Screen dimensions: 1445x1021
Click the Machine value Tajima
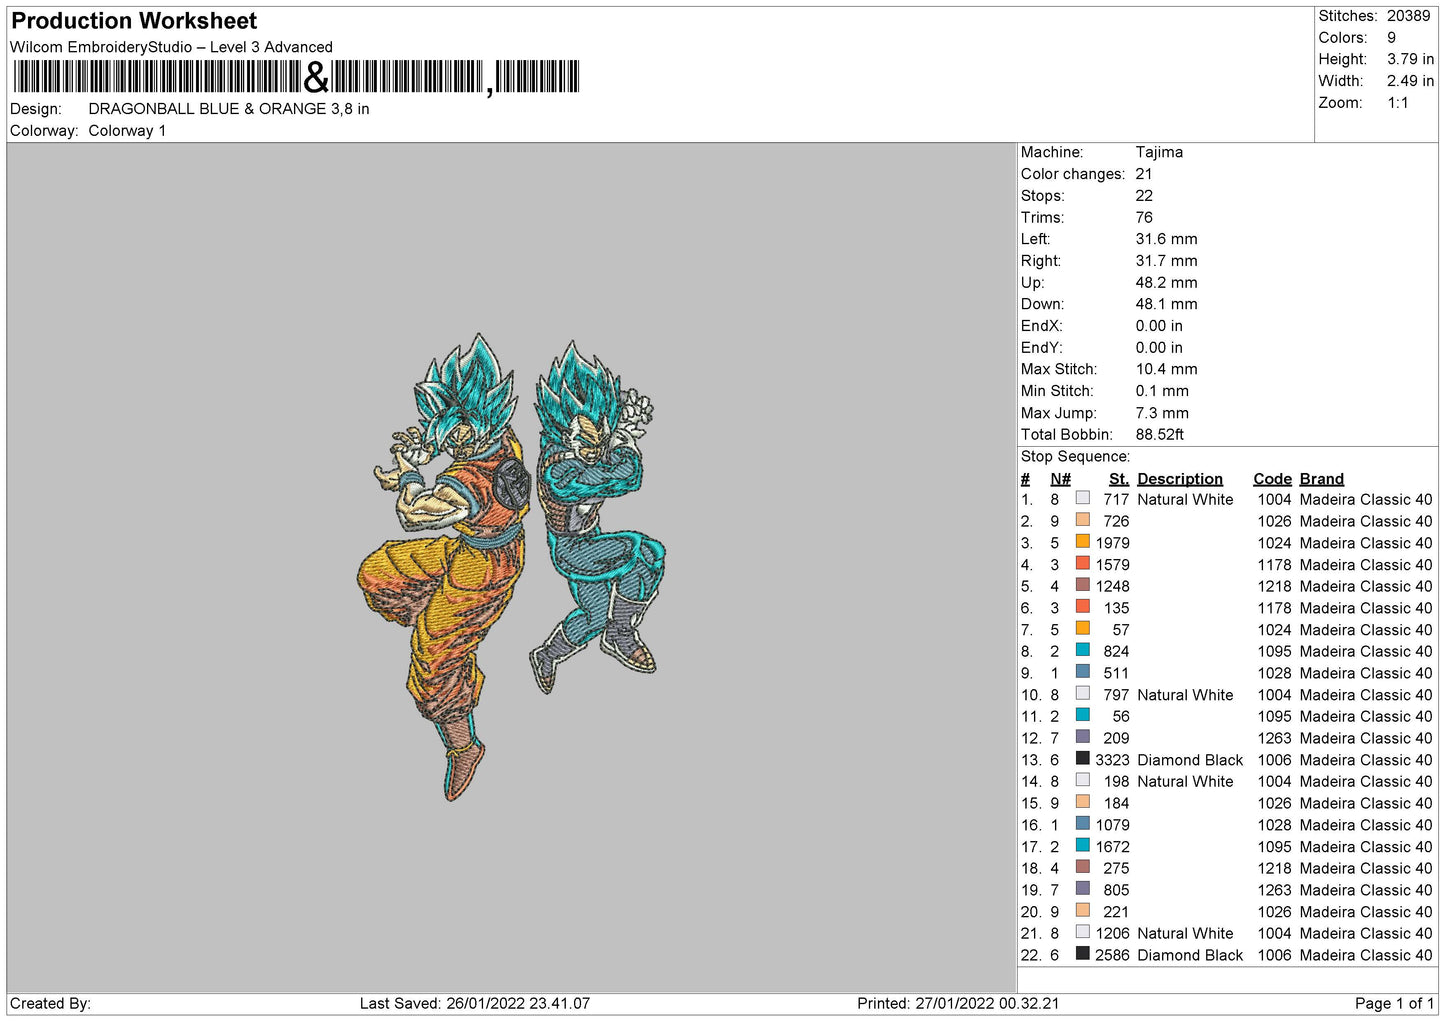[1159, 152]
